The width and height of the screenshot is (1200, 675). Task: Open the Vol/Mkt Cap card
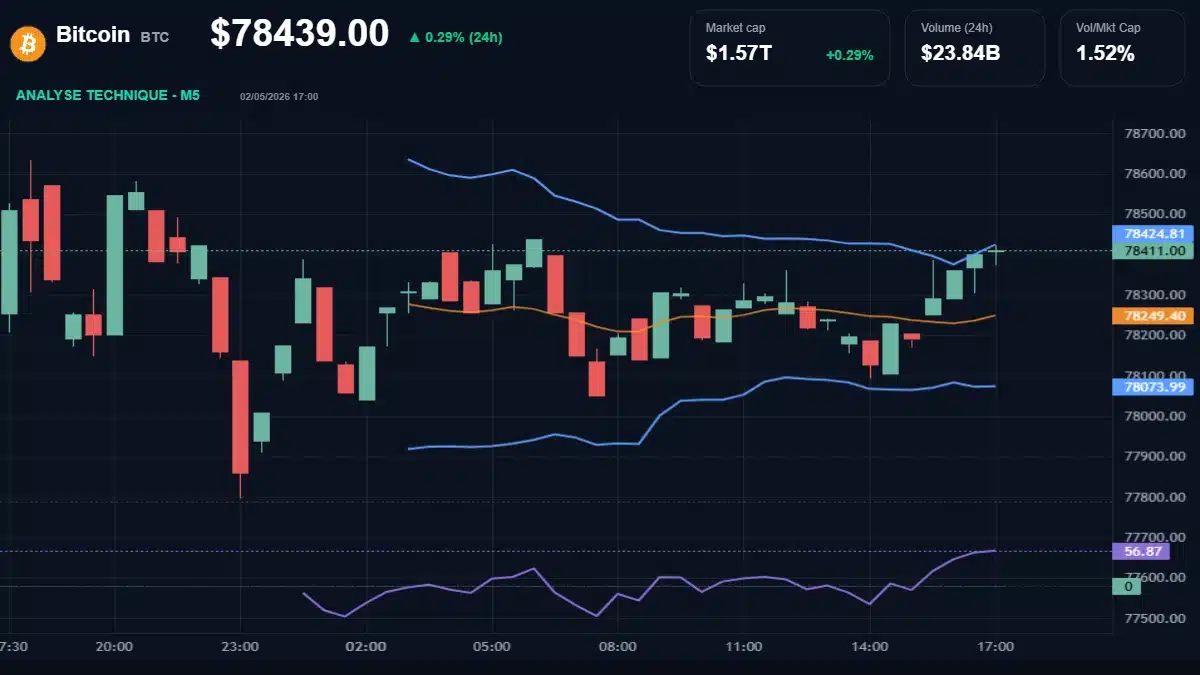(1122, 48)
